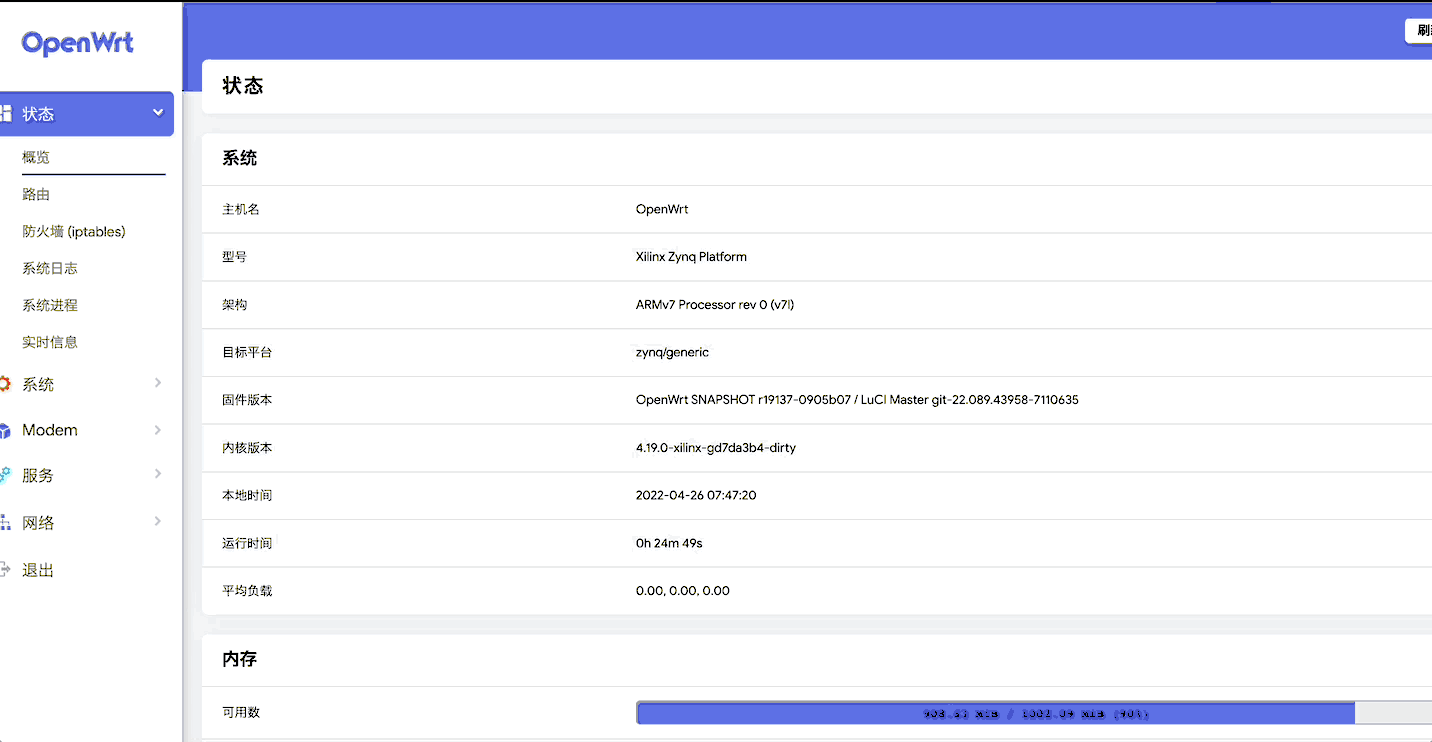1432x742 pixels.
Task: Open the 系统日志 page
Action: tap(50, 268)
